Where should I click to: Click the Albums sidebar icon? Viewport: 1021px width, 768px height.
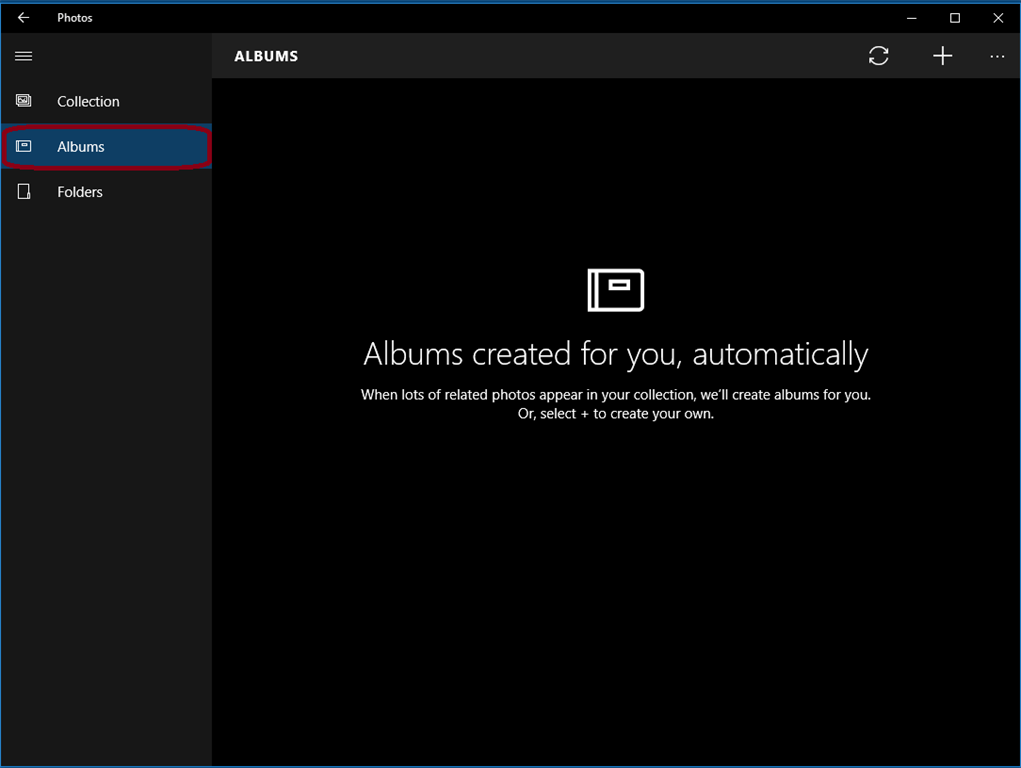pos(23,146)
